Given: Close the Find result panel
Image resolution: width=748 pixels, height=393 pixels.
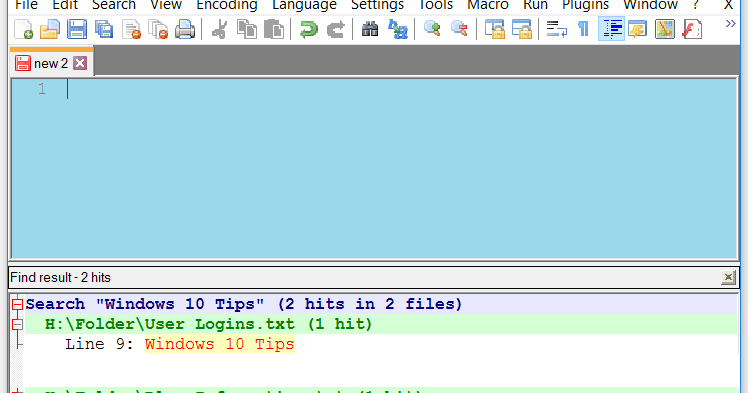Looking at the screenshot, I should pyautogui.click(x=728, y=277).
